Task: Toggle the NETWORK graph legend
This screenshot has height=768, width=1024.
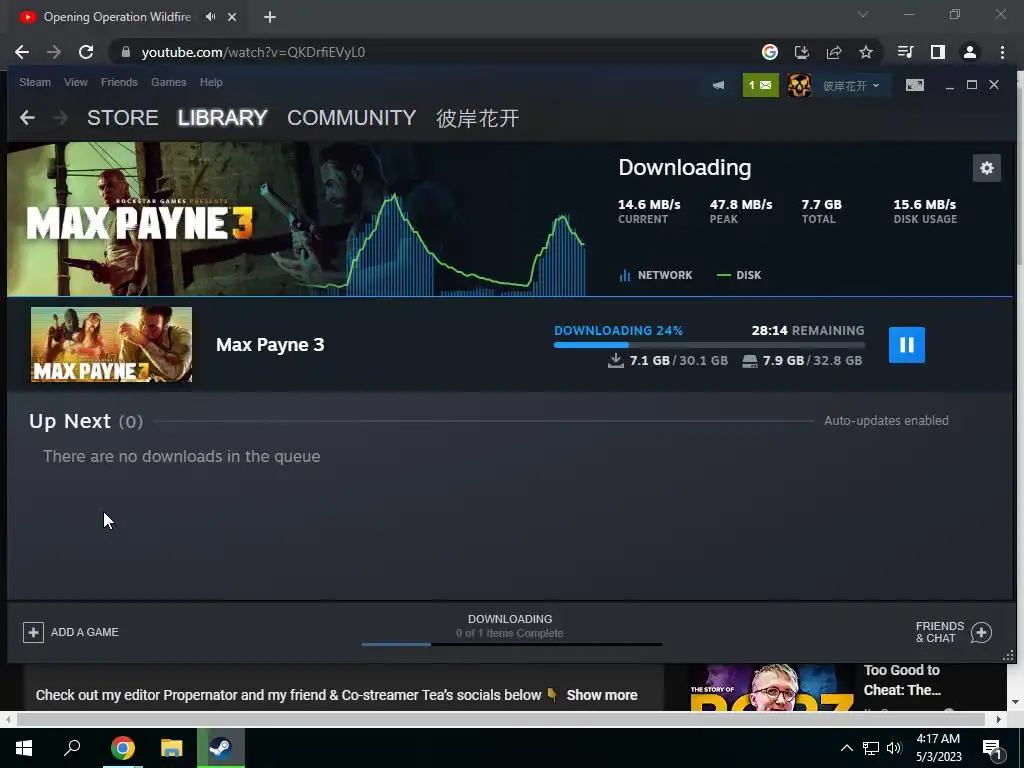Action: coord(656,275)
